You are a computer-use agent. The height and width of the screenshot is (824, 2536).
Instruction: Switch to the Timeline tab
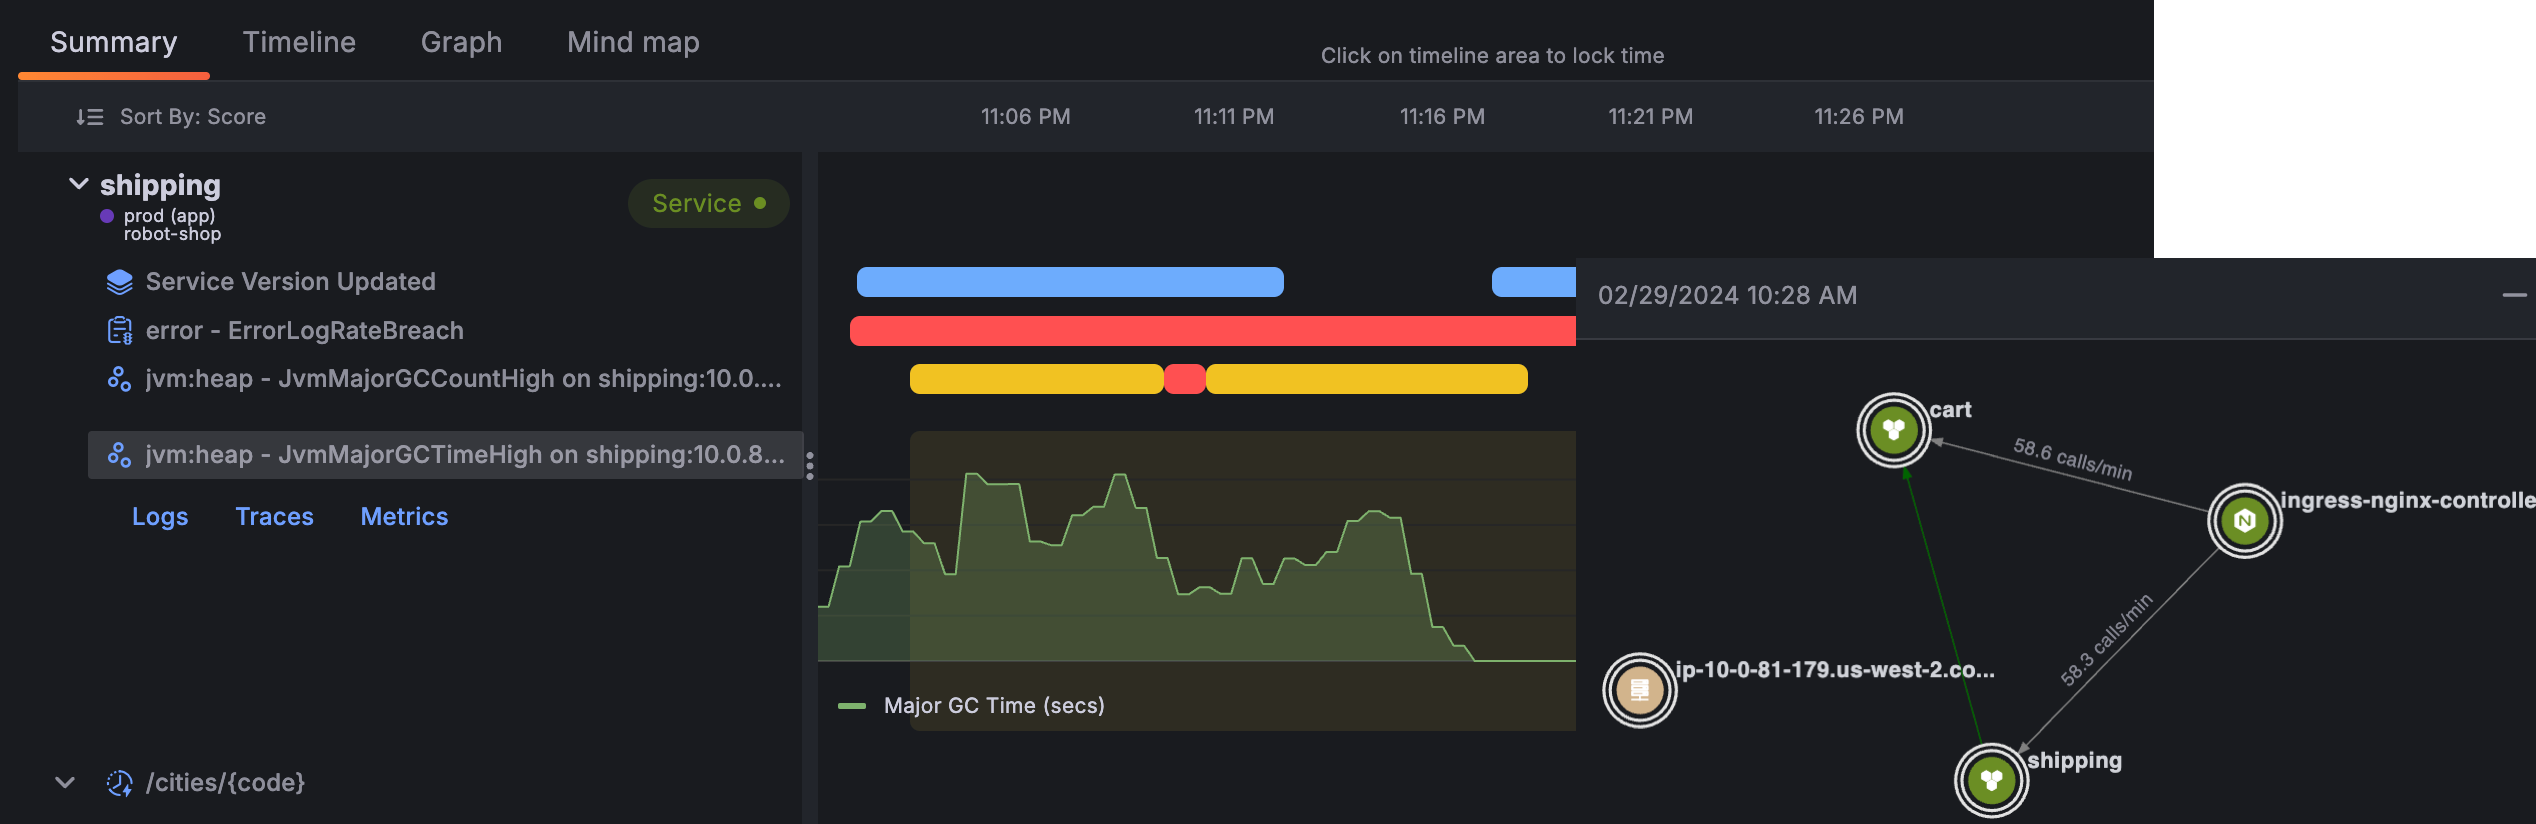[298, 42]
